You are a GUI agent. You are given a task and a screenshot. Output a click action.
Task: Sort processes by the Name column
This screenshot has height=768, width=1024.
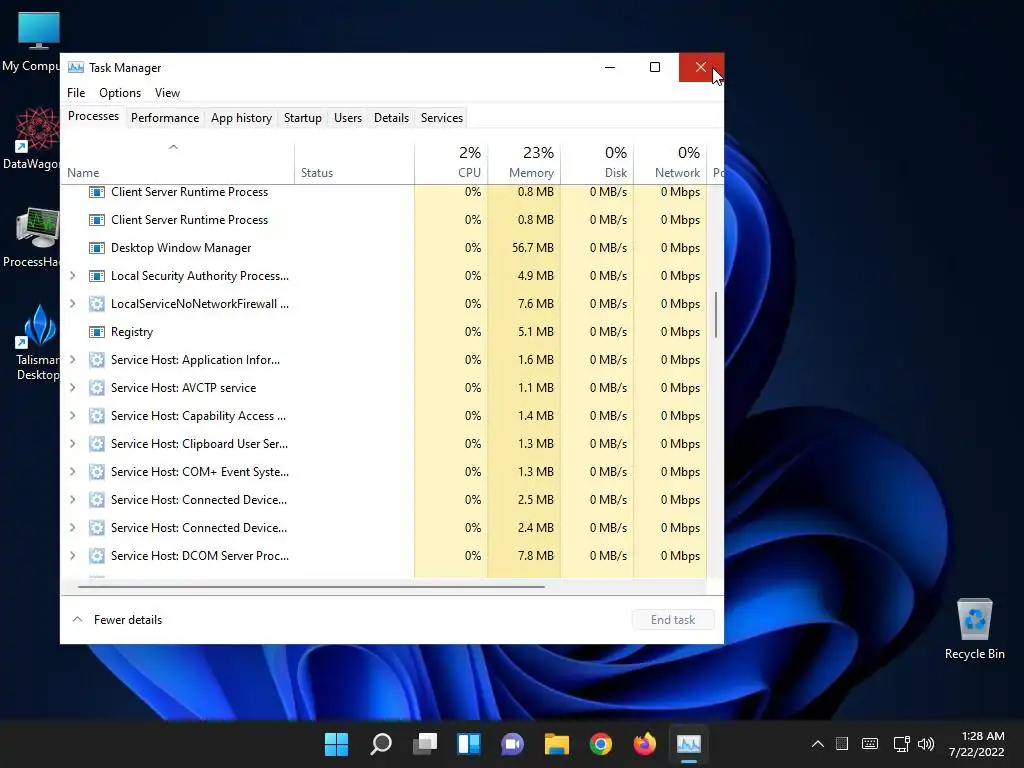click(x=178, y=163)
